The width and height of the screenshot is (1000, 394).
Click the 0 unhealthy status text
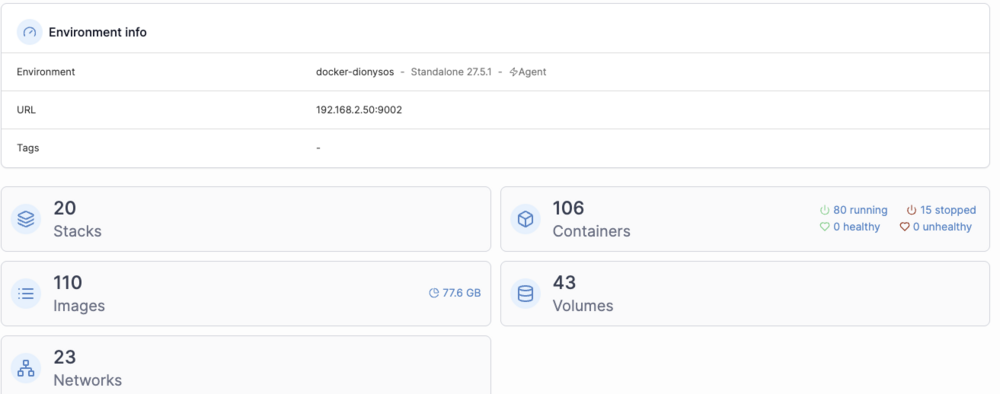[x=943, y=227]
